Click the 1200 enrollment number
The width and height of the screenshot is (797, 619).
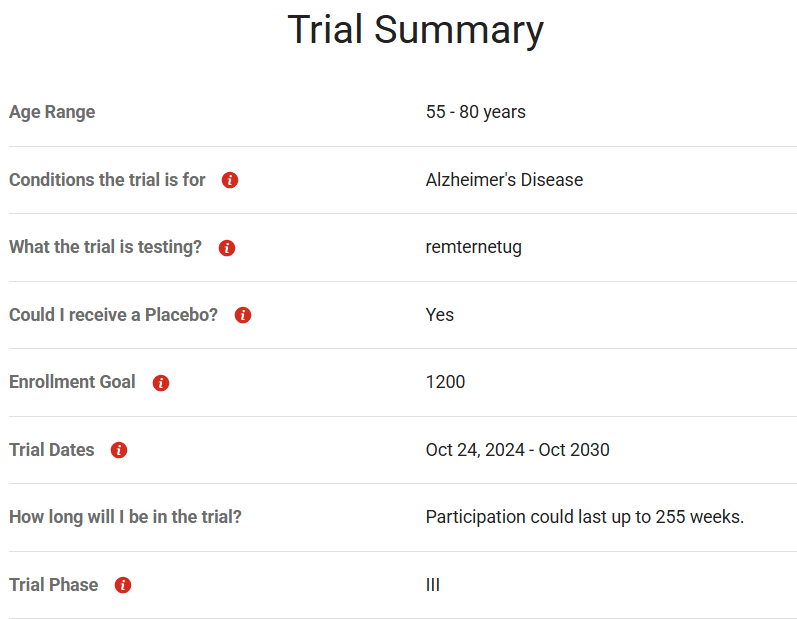tap(445, 382)
